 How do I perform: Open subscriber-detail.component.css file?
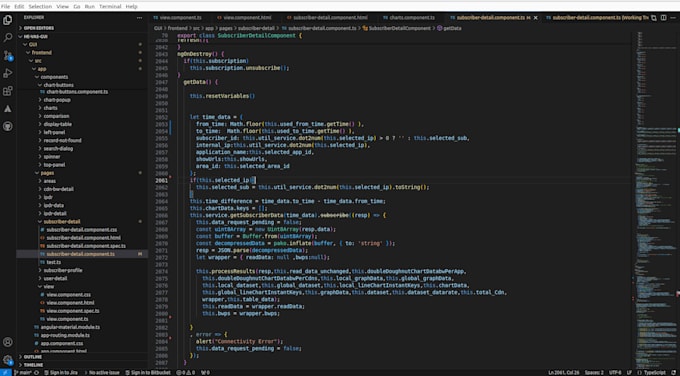click(x=82, y=230)
